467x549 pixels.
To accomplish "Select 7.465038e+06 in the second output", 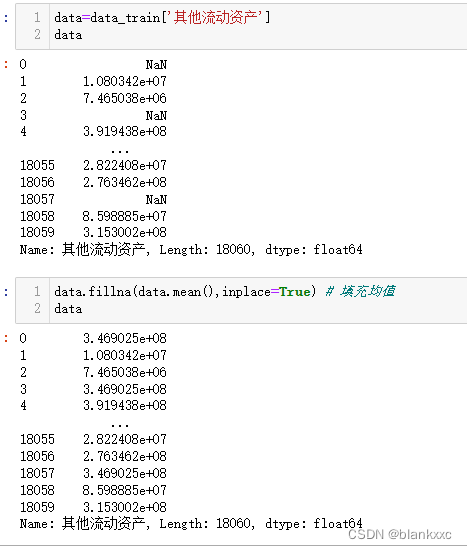I will [x=125, y=372].
